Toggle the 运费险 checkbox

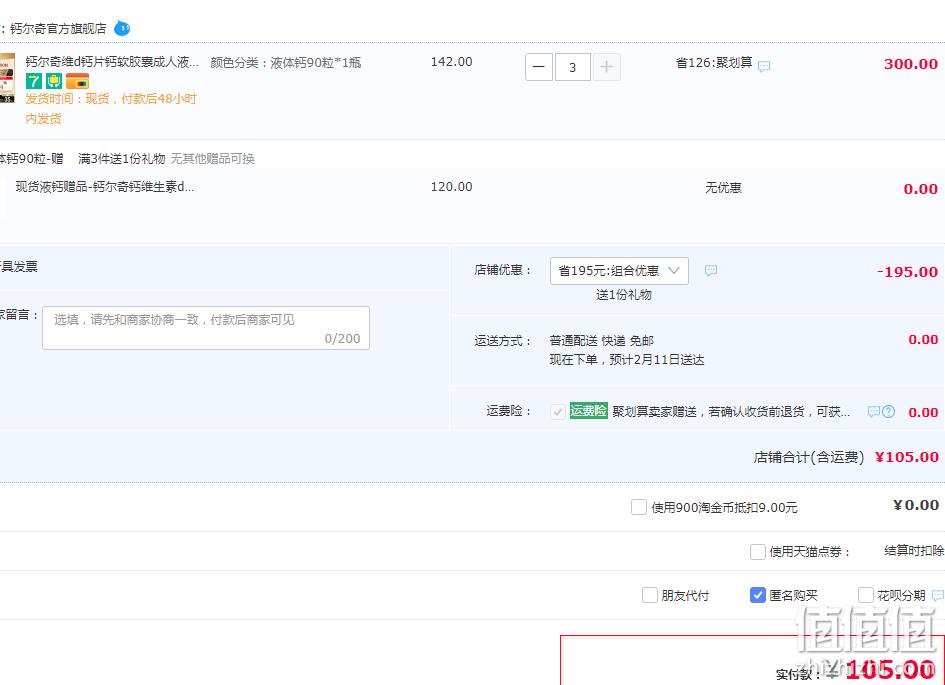coord(557,412)
